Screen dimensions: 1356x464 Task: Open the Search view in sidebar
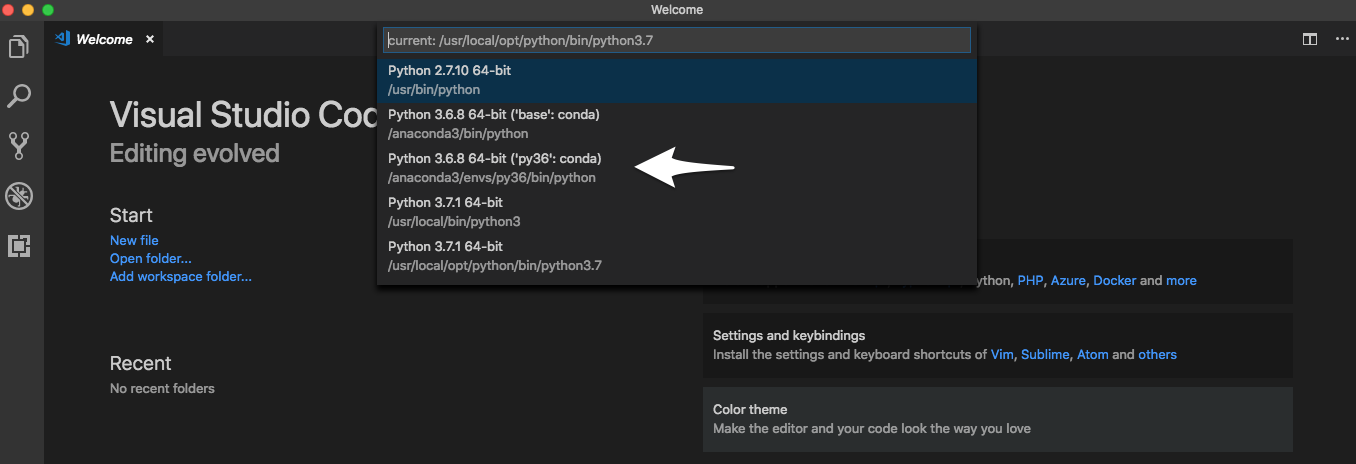coord(19,96)
